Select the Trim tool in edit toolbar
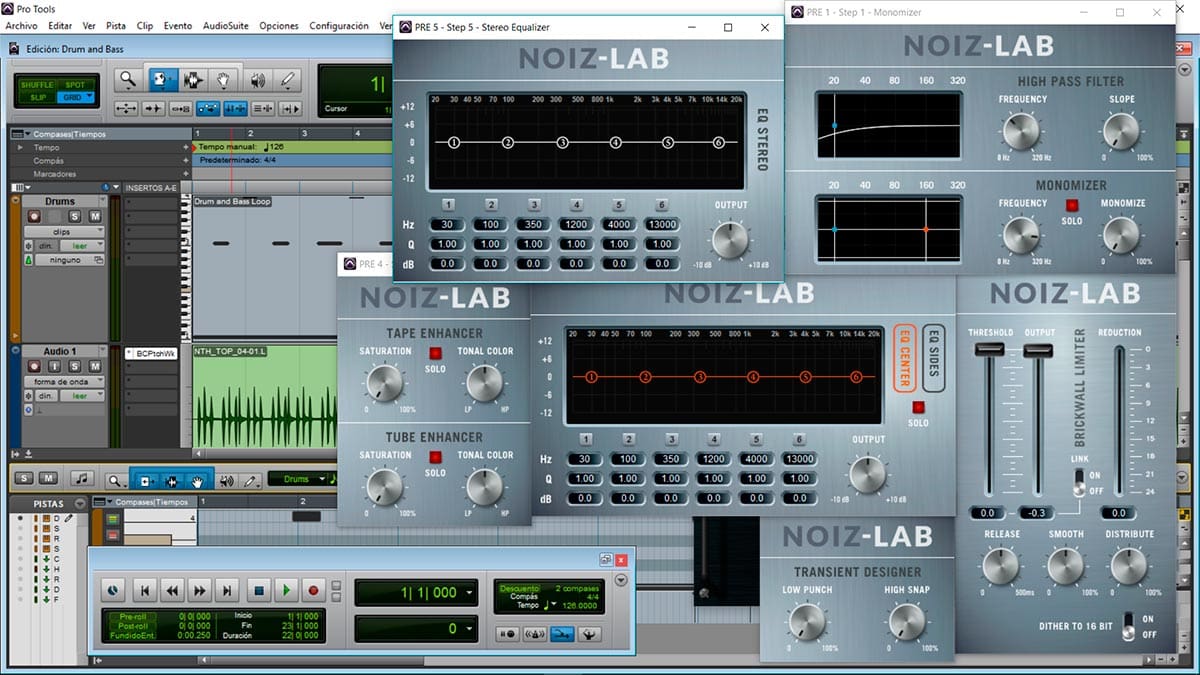Image resolution: width=1200 pixels, height=675 pixels. pos(163,79)
